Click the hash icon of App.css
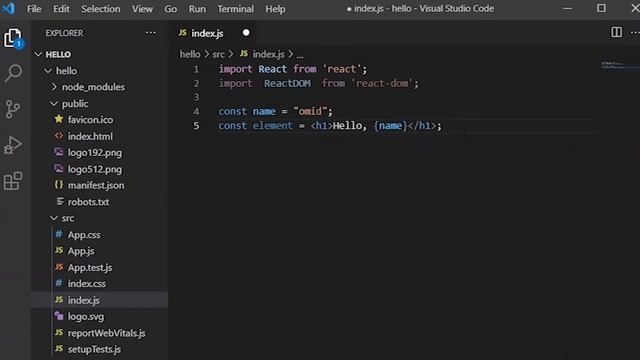The width and height of the screenshot is (640, 360). (x=59, y=234)
